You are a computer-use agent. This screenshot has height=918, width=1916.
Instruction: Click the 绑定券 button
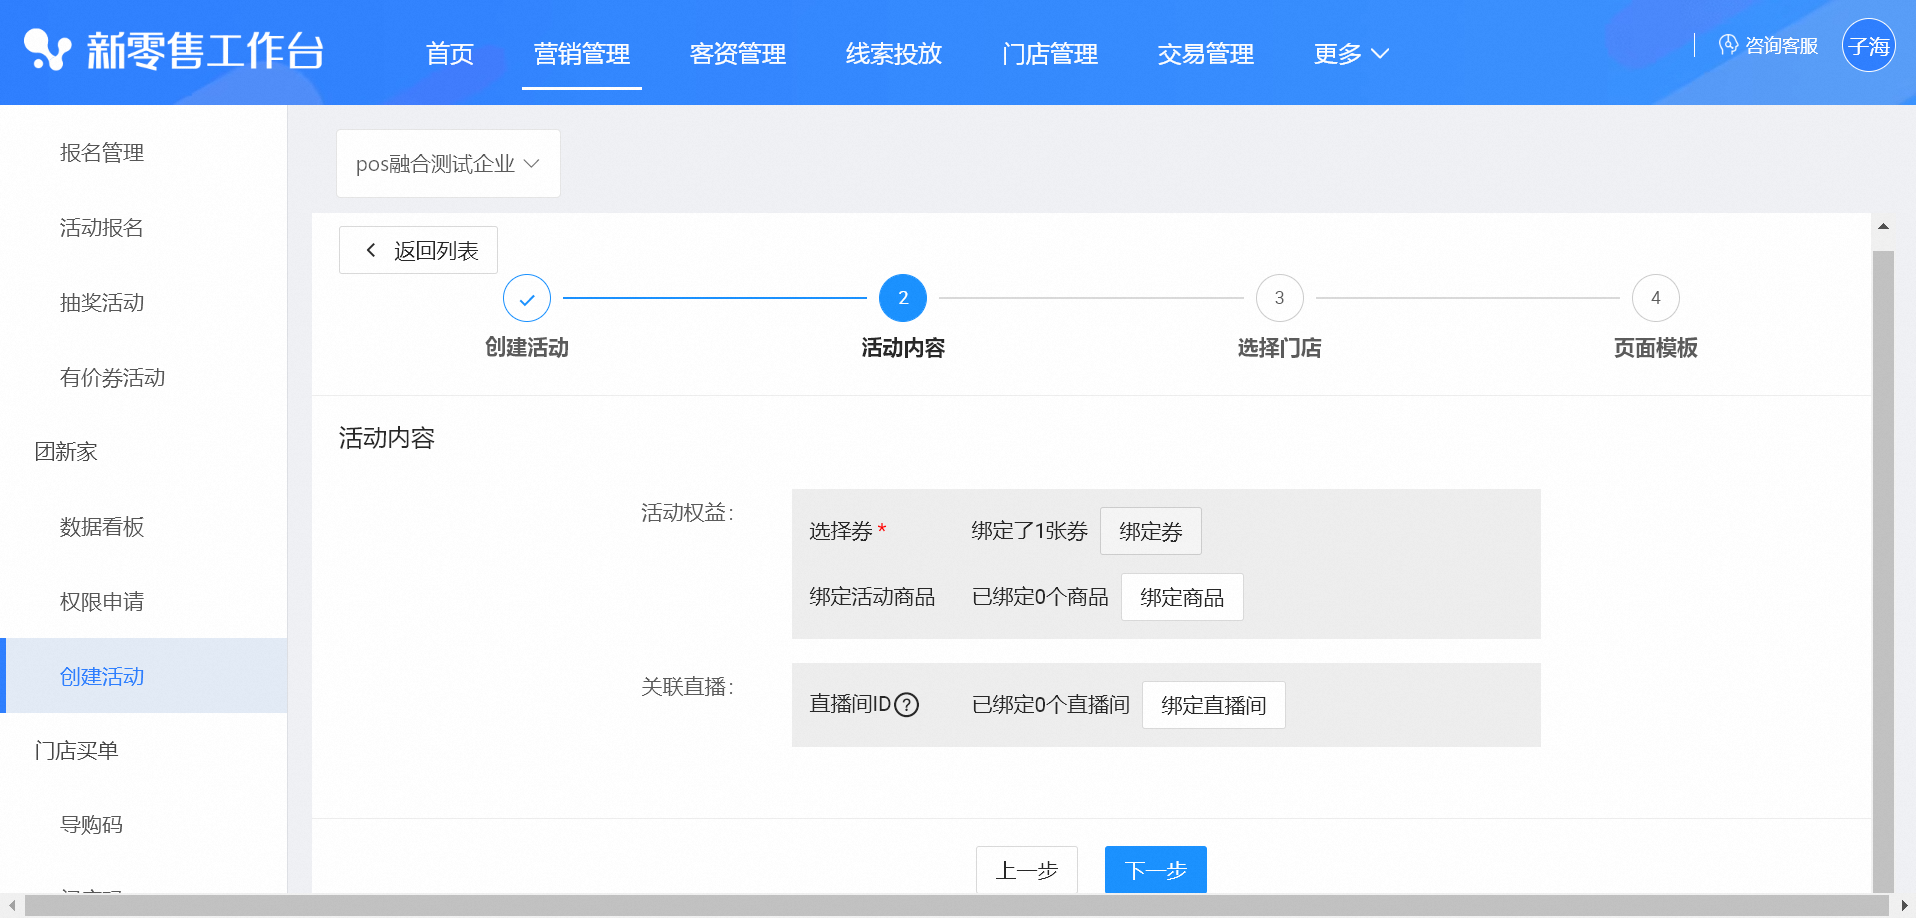(x=1150, y=531)
